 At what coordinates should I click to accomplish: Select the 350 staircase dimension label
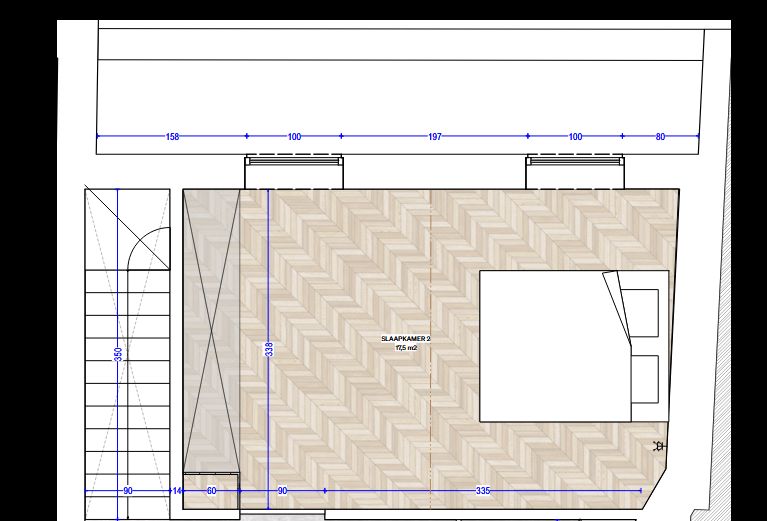tap(118, 354)
